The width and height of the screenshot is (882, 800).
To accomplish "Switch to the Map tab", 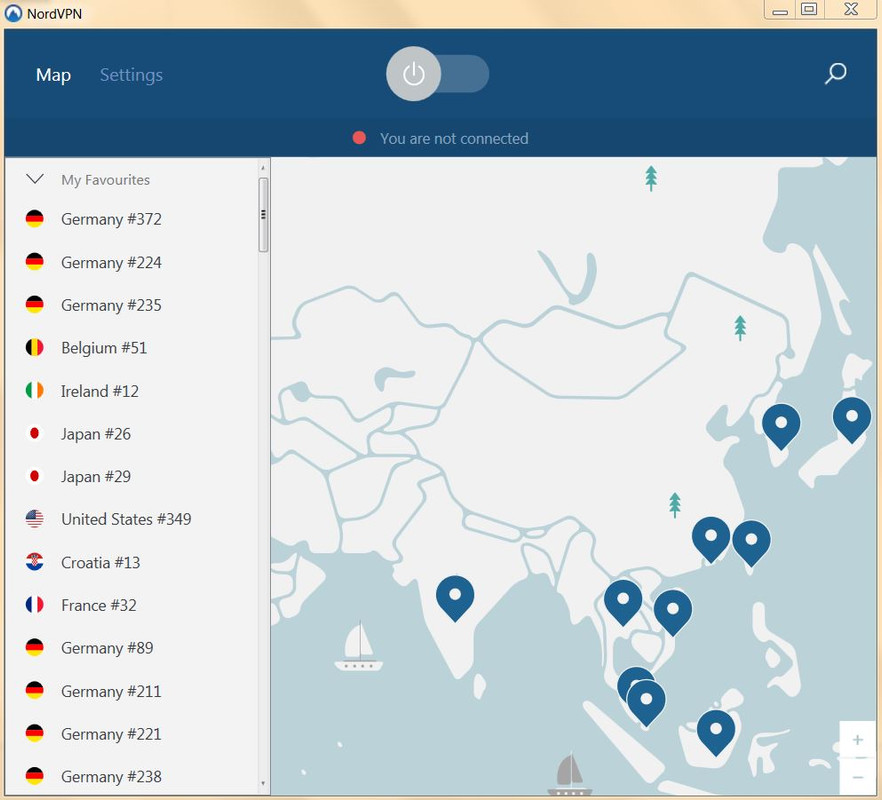I will 53,75.
